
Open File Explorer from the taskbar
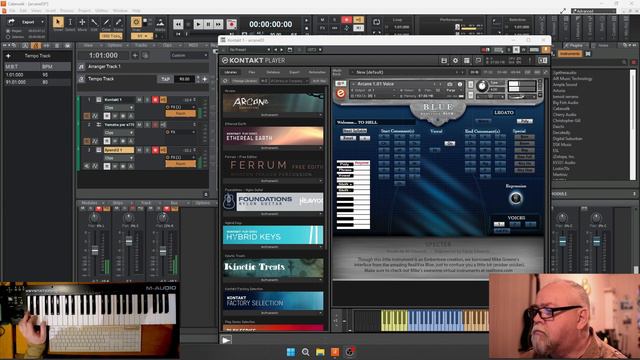[320, 352]
